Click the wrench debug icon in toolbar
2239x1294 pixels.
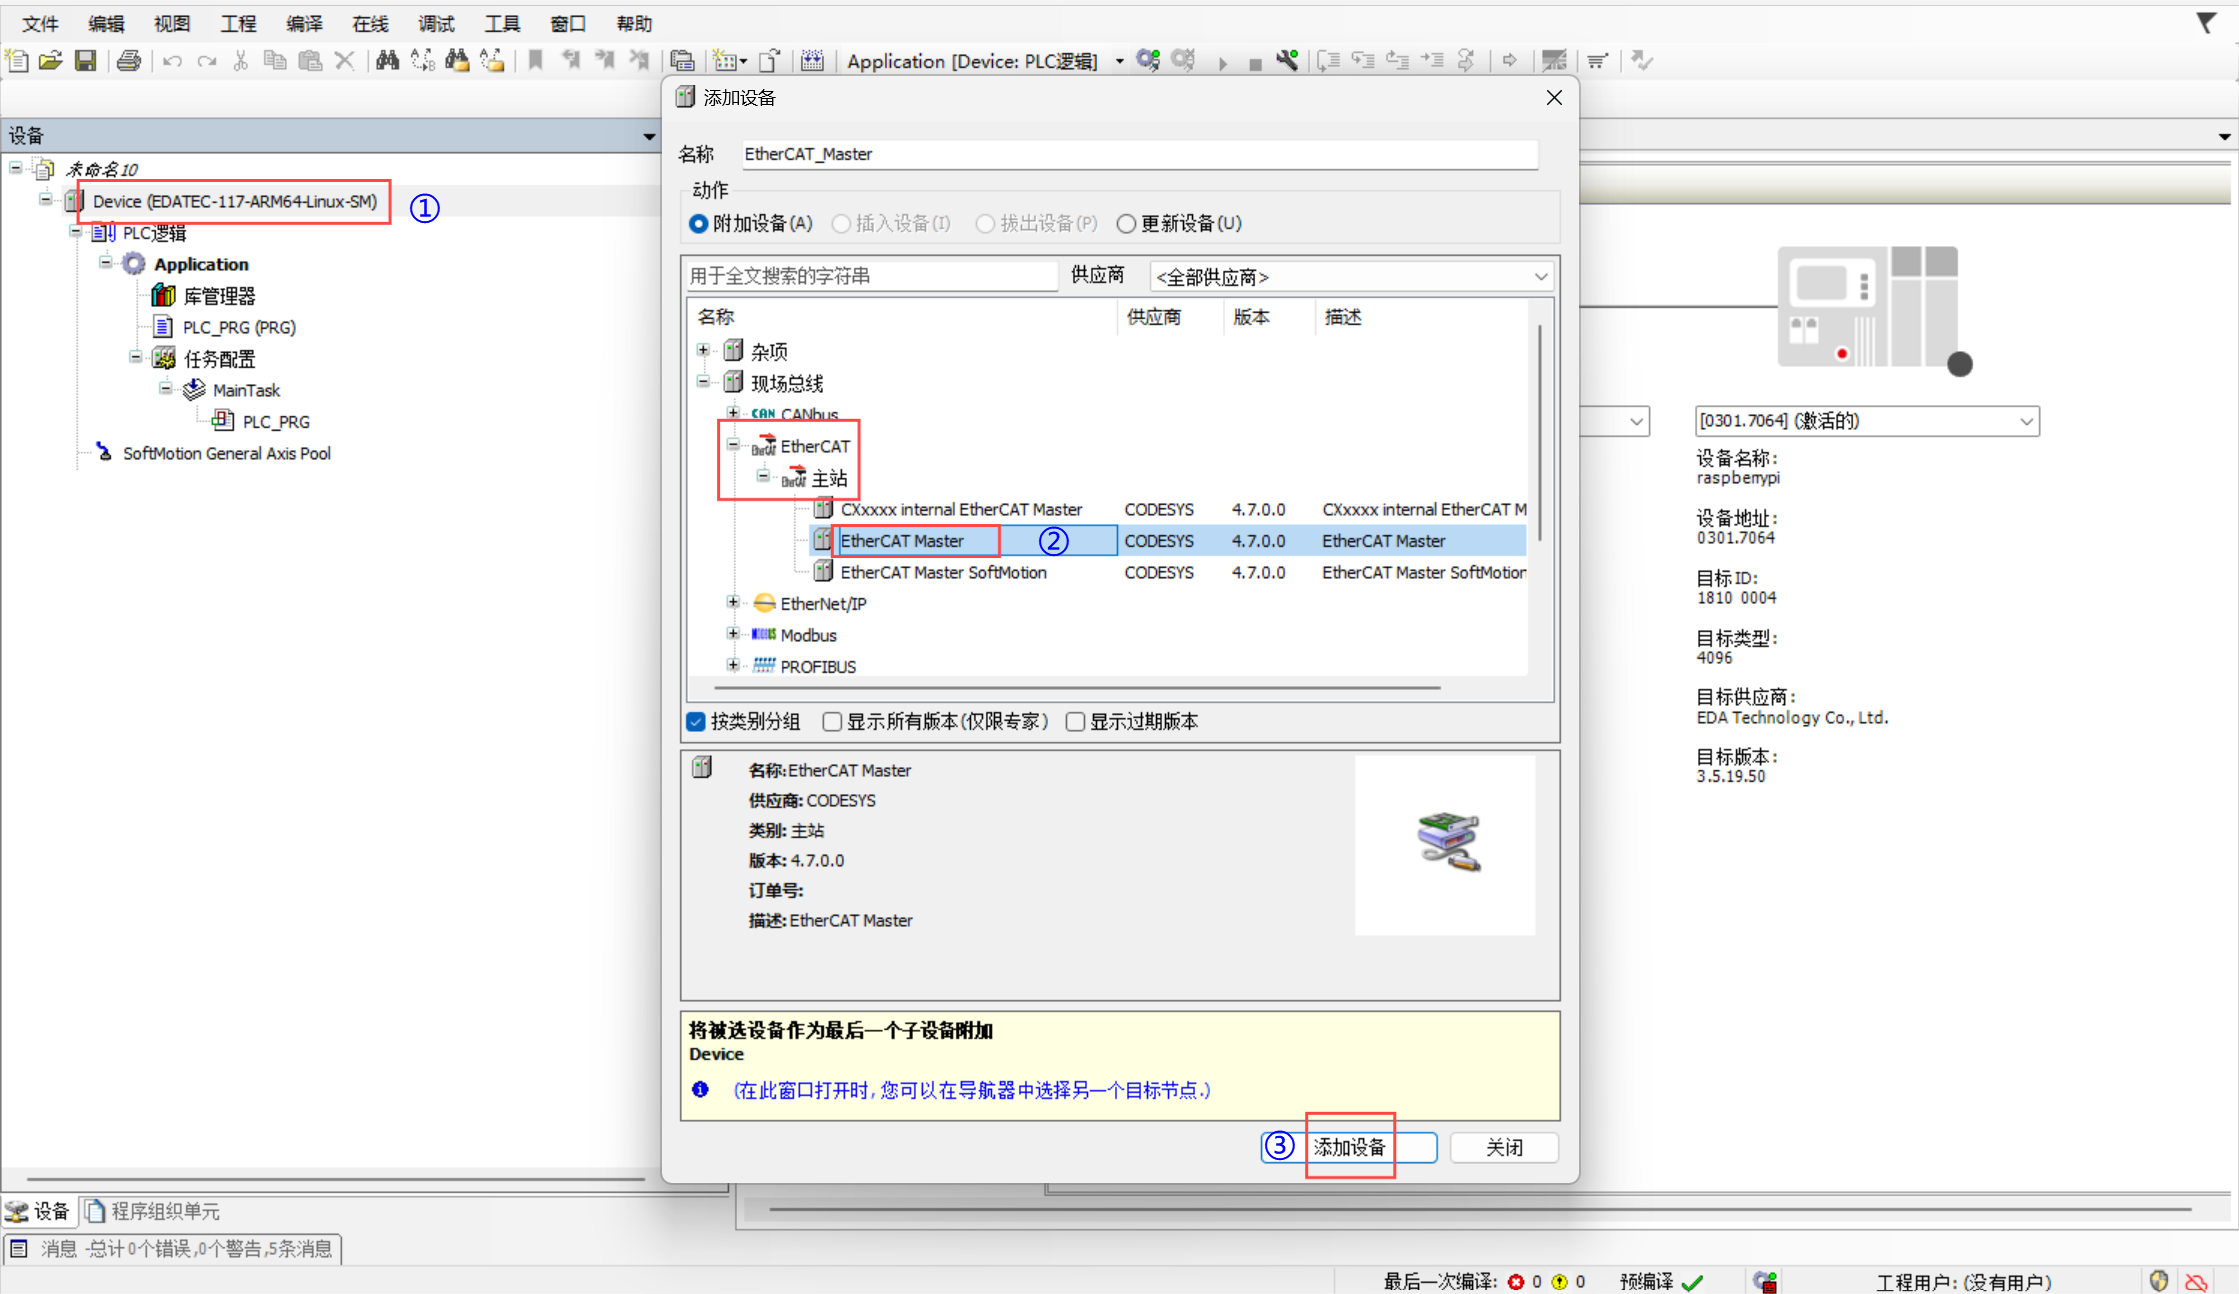tap(1288, 61)
